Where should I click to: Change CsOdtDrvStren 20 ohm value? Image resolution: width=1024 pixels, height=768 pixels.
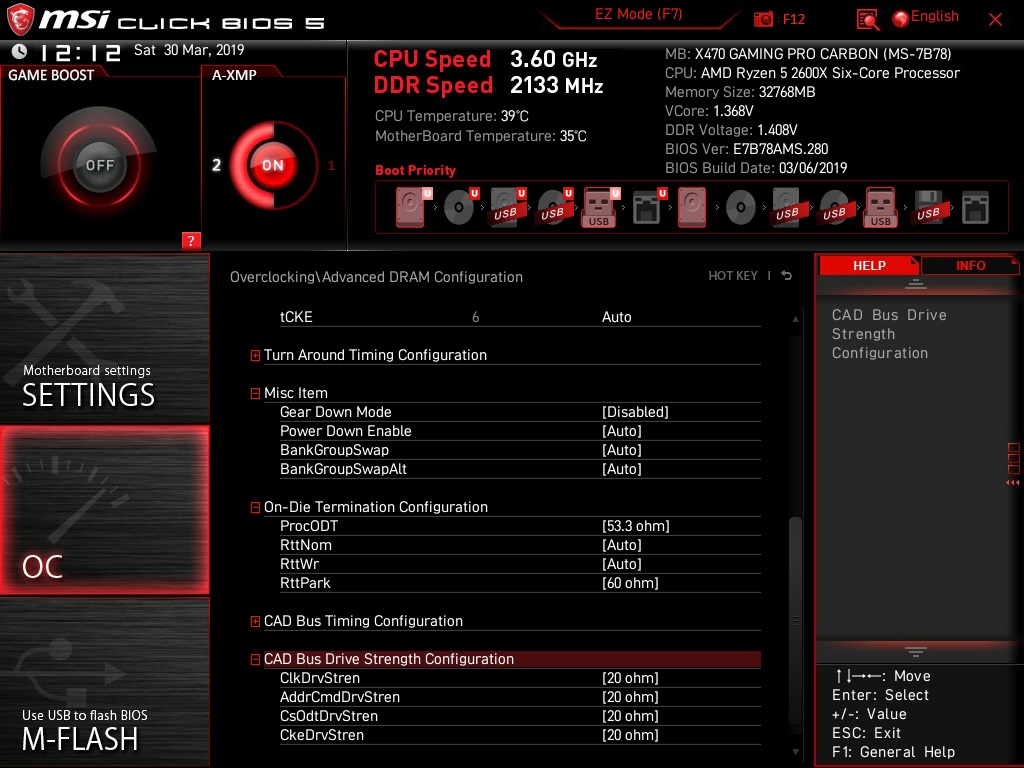(x=630, y=716)
